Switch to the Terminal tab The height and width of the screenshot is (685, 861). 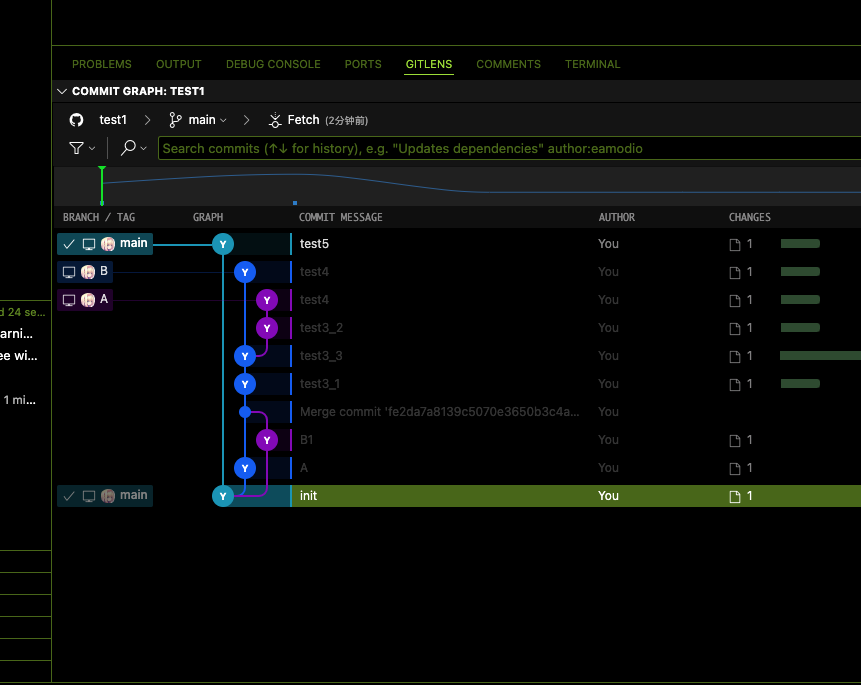point(592,64)
